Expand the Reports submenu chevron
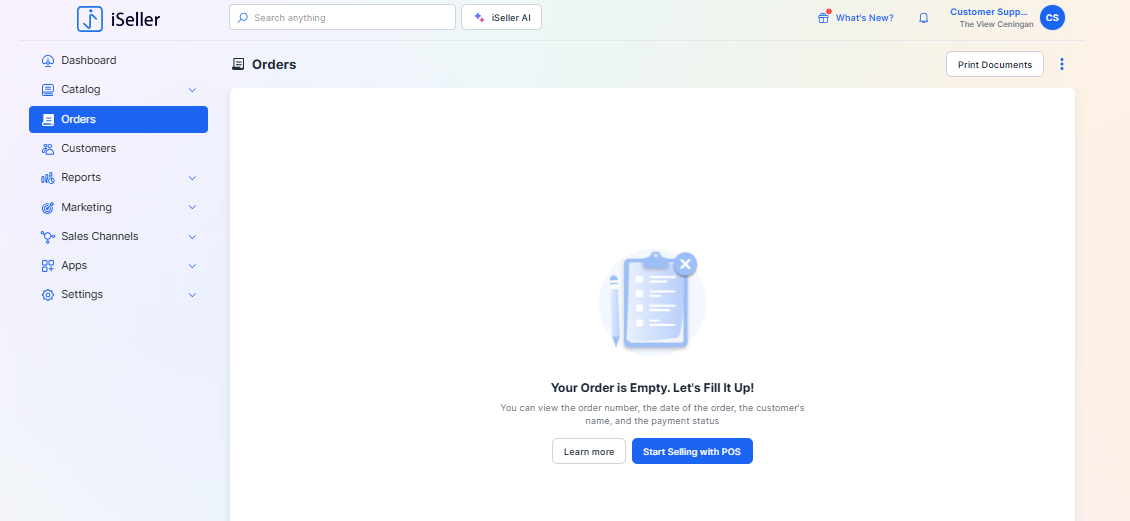Screen dimensions: 1130x521 click(192, 178)
